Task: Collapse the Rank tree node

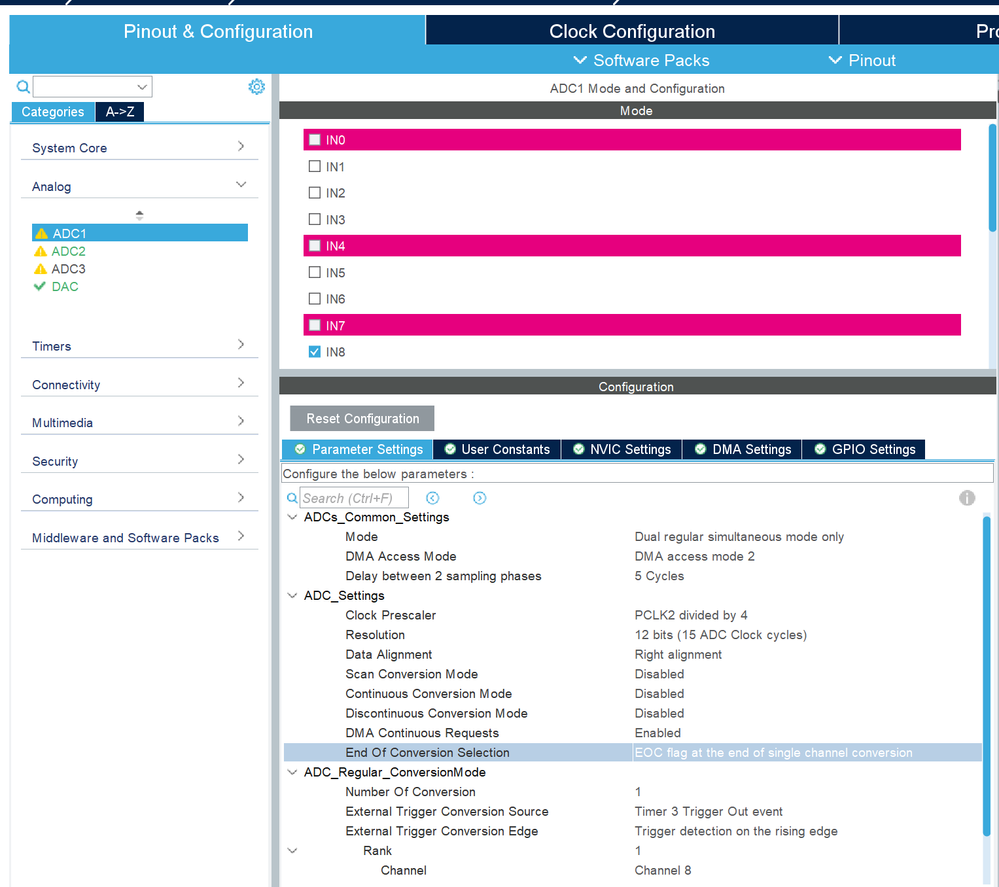Action: coord(292,851)
